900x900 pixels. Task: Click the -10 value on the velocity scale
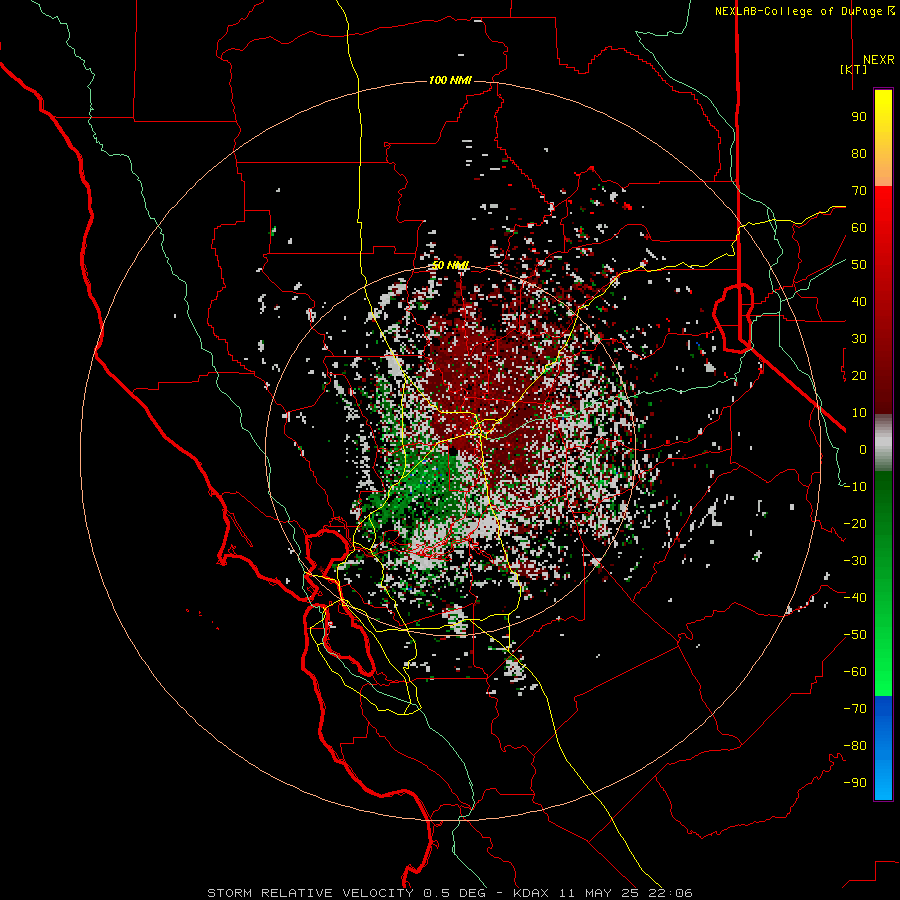click(855, 487)
